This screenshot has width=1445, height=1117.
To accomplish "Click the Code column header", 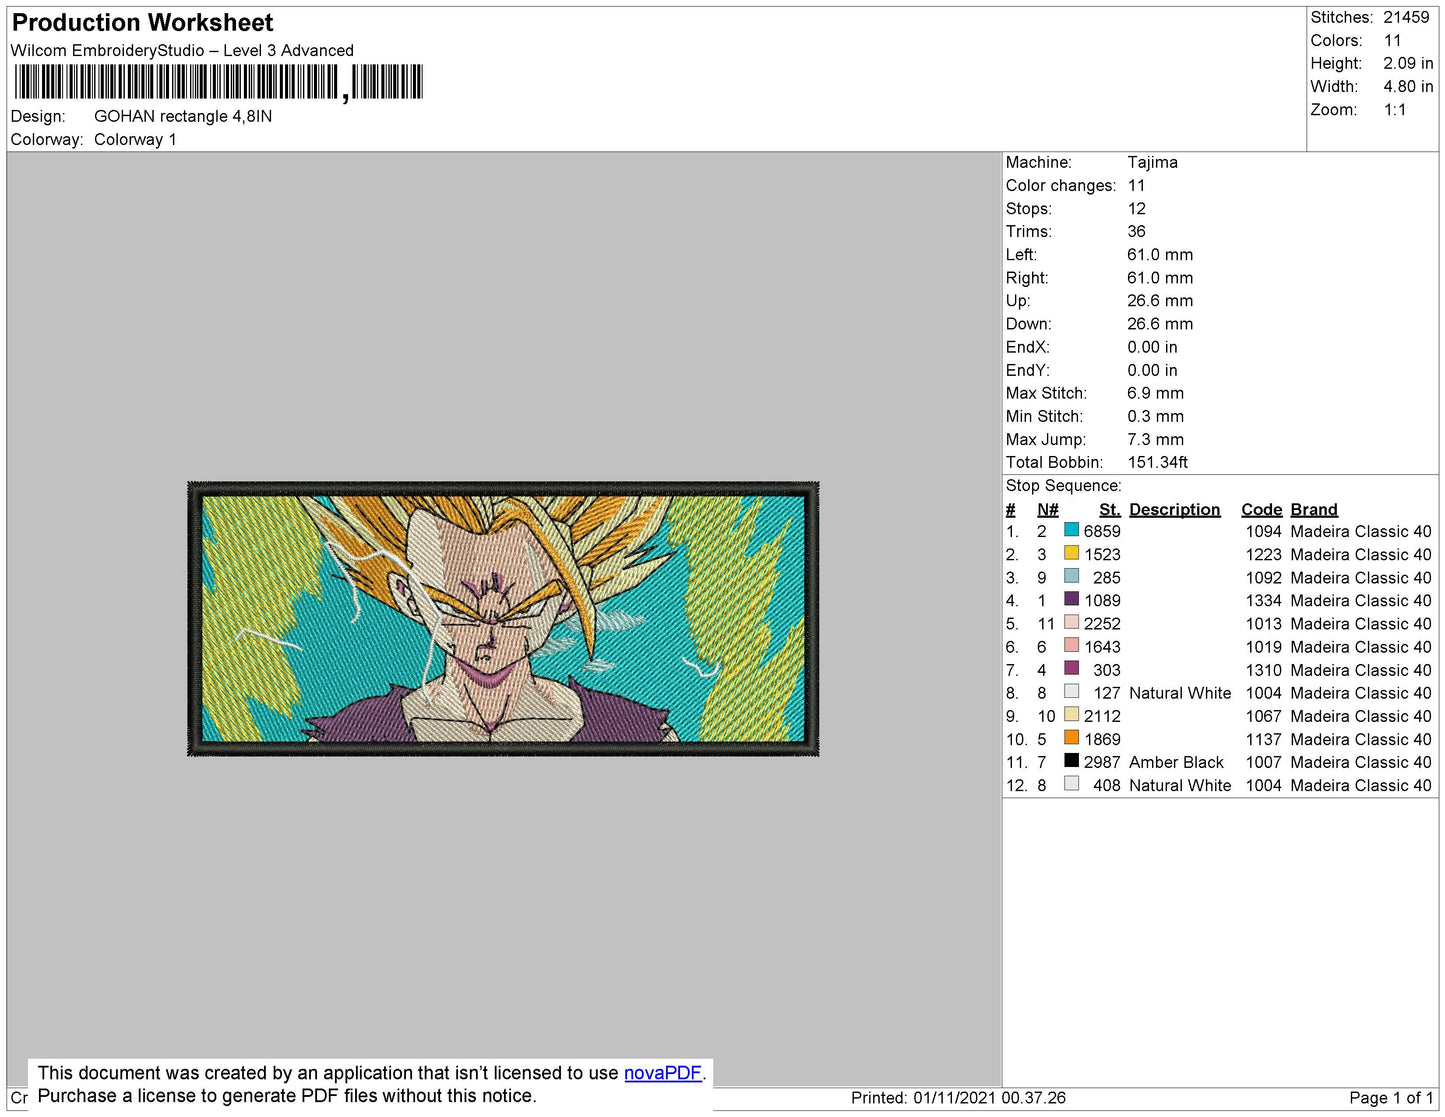I will [x=1261, y=509].
